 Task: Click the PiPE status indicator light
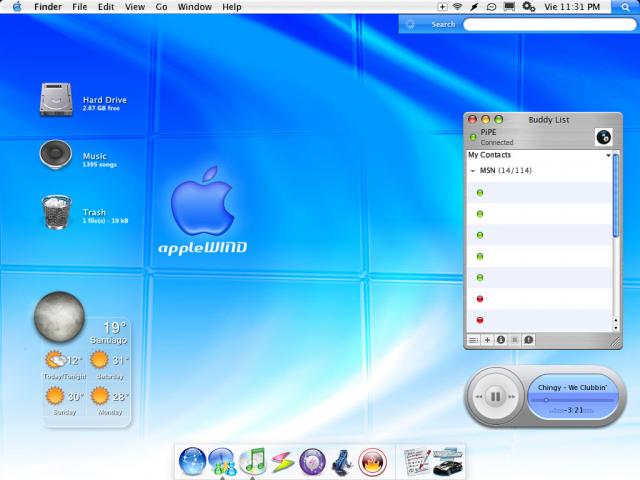point(473,137)
